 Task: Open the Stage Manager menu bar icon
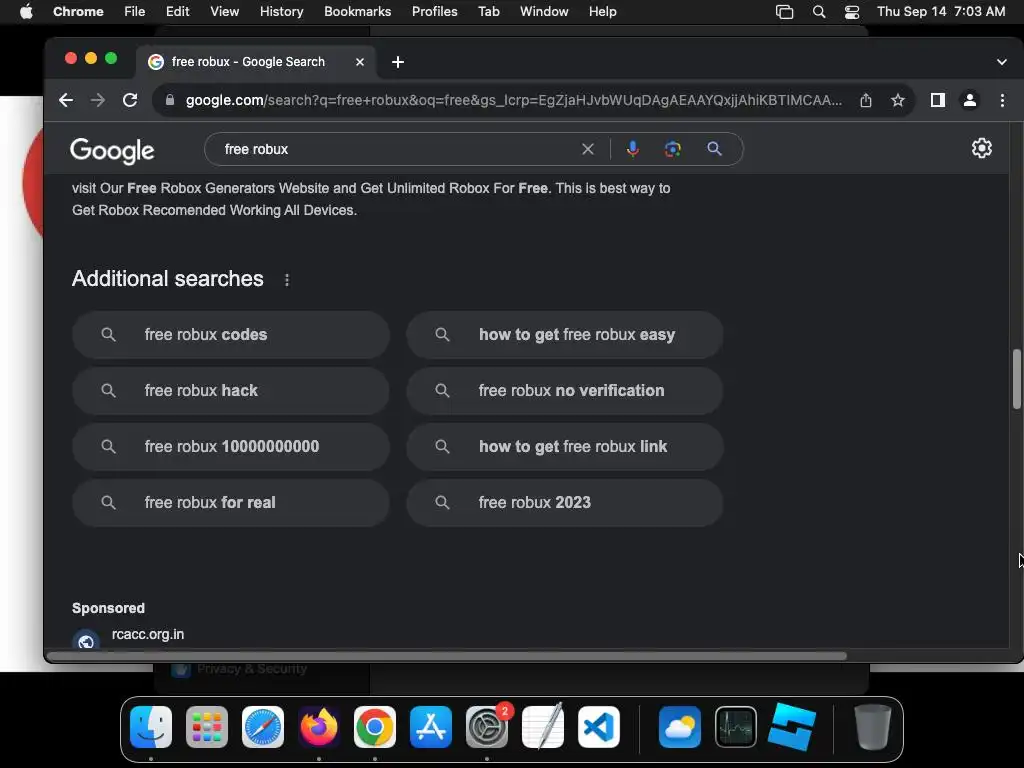click(x=784, y=12)
